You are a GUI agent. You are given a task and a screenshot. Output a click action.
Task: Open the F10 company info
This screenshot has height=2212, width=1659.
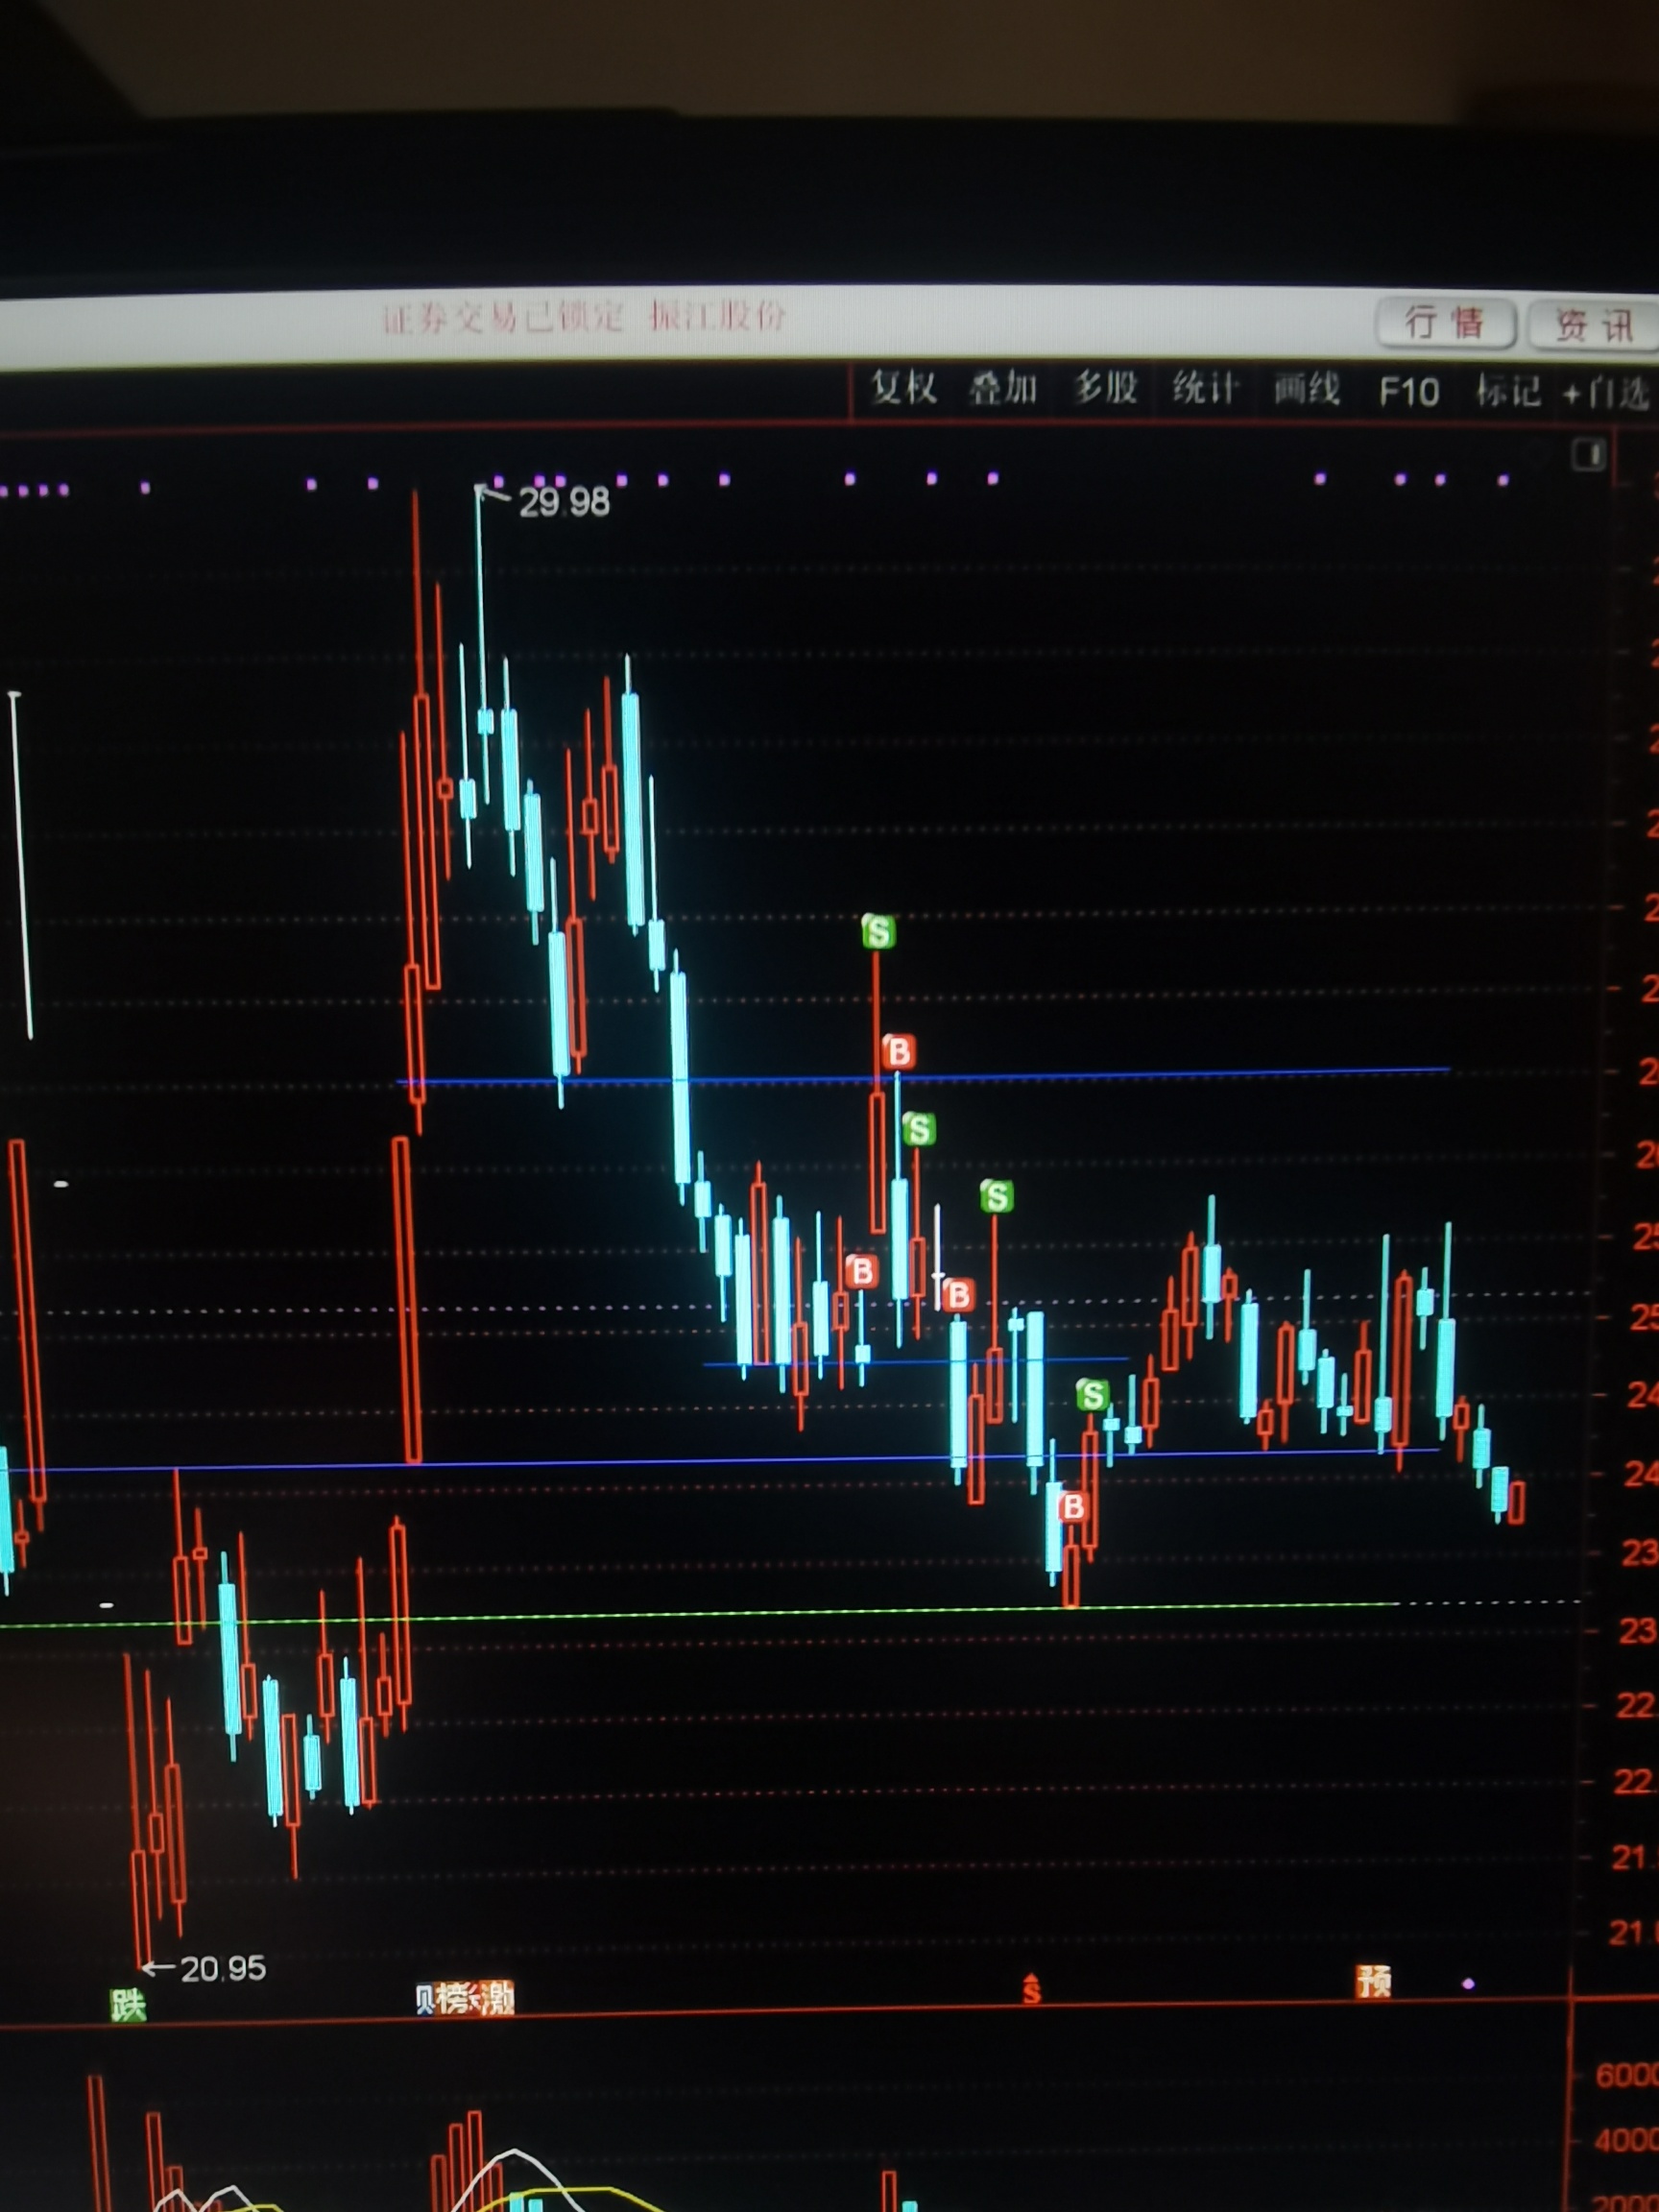[1409, 391]
